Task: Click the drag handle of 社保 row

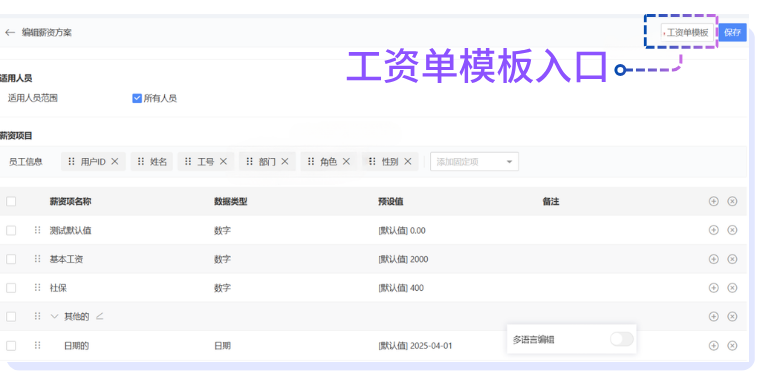Action: [x=38, y=288]
